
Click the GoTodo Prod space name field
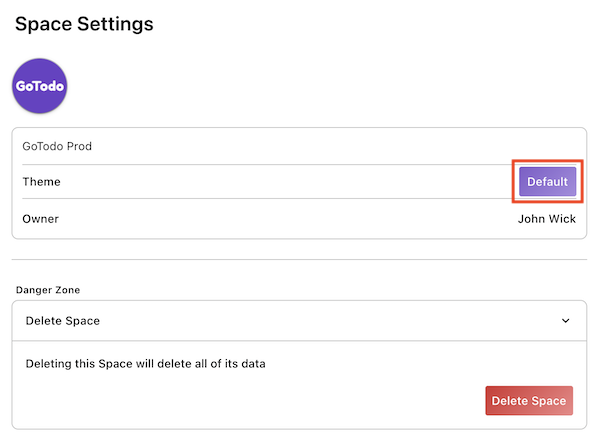coord(57,146)
